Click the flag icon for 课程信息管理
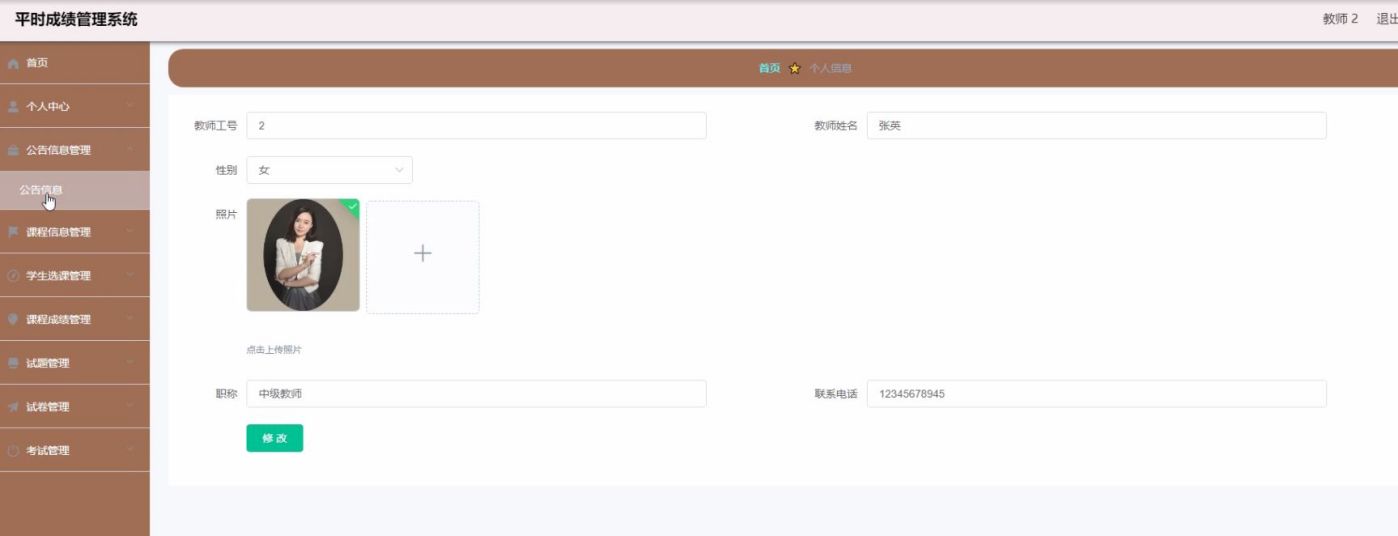The image size is (1398, 536). click(13, 232)
